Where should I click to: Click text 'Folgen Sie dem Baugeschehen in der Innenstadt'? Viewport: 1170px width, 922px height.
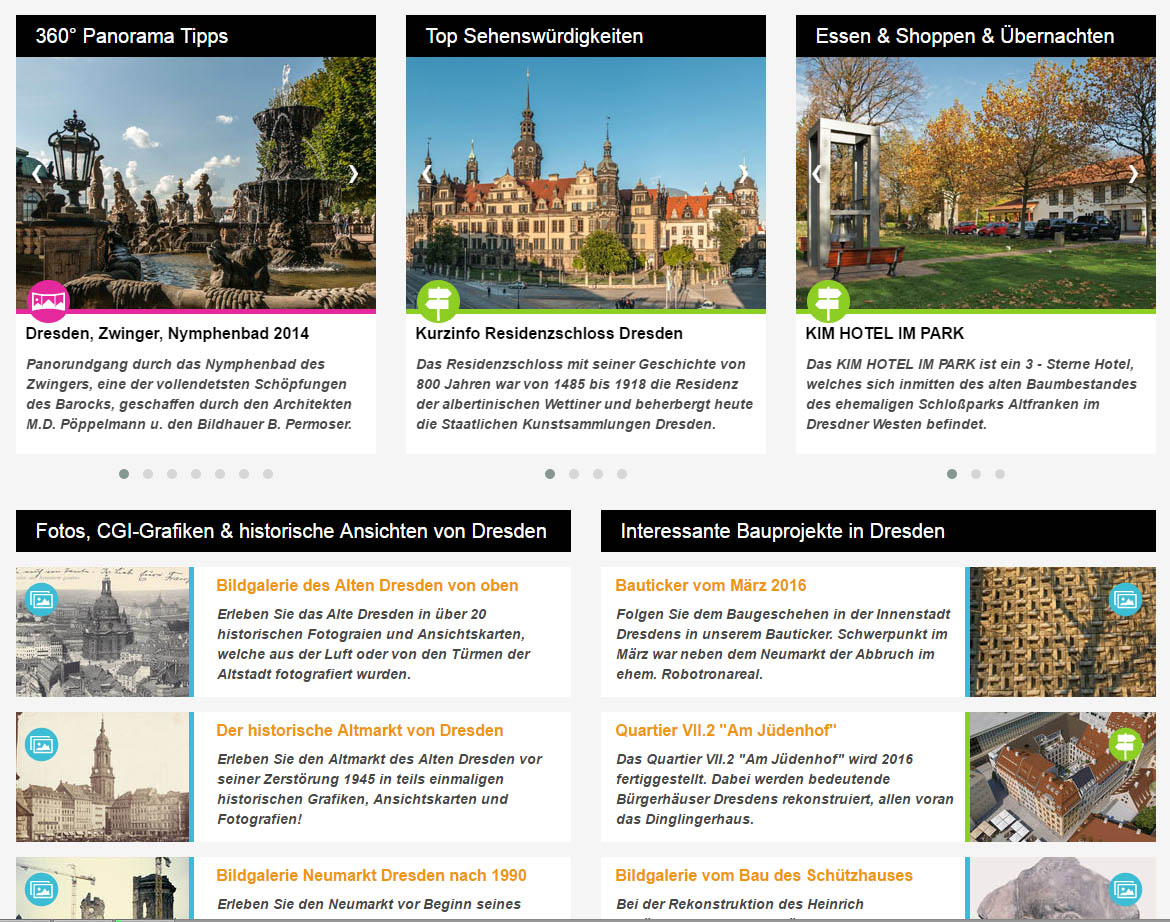click(783, 614)
